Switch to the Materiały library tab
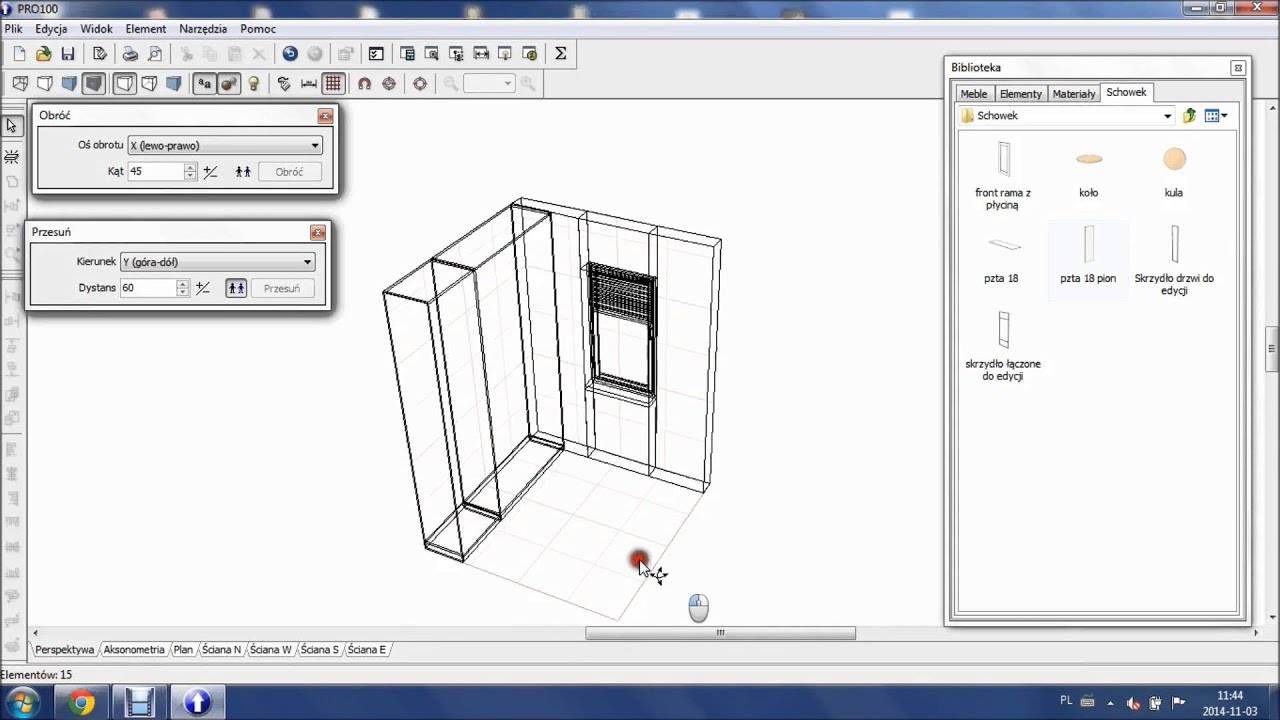Viewport: 1280px width, 720px height. [1074, 94]
